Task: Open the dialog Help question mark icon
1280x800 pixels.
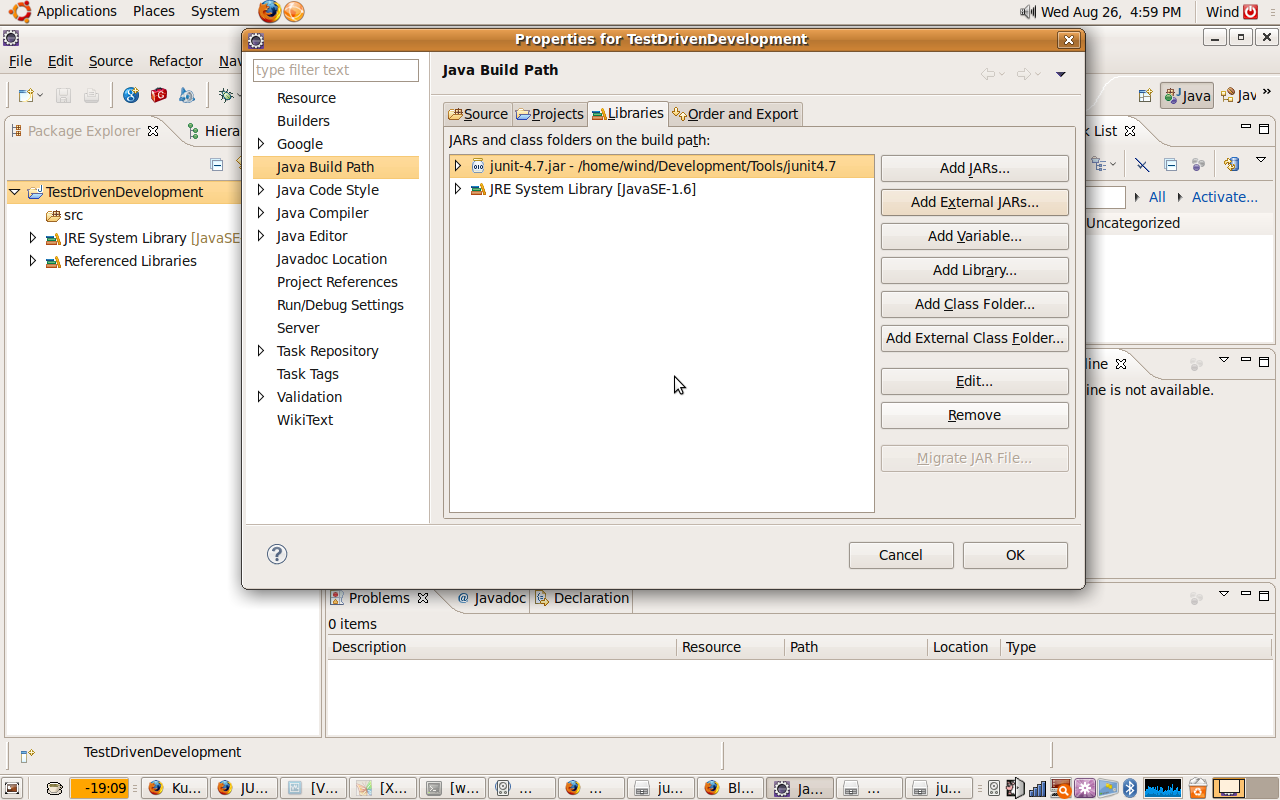Action: (x=277, y=554)
